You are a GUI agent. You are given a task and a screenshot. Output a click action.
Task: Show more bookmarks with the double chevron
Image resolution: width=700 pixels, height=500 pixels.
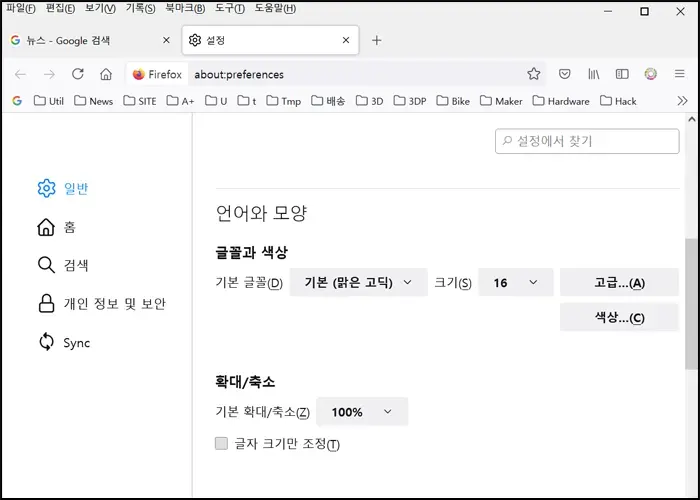click(682, 101)
